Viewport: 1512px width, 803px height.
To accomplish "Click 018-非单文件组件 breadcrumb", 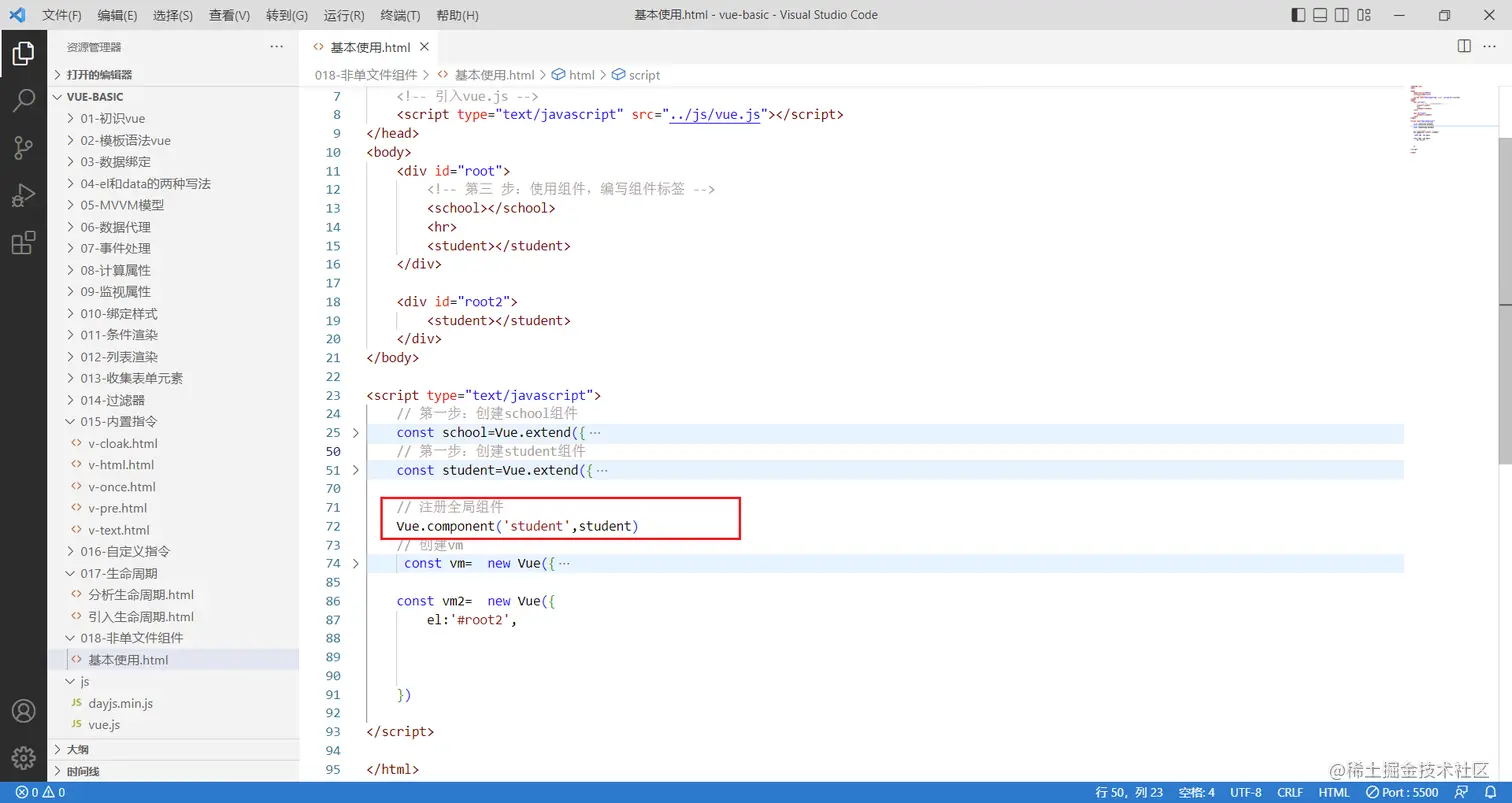I will tap(366, 75).
